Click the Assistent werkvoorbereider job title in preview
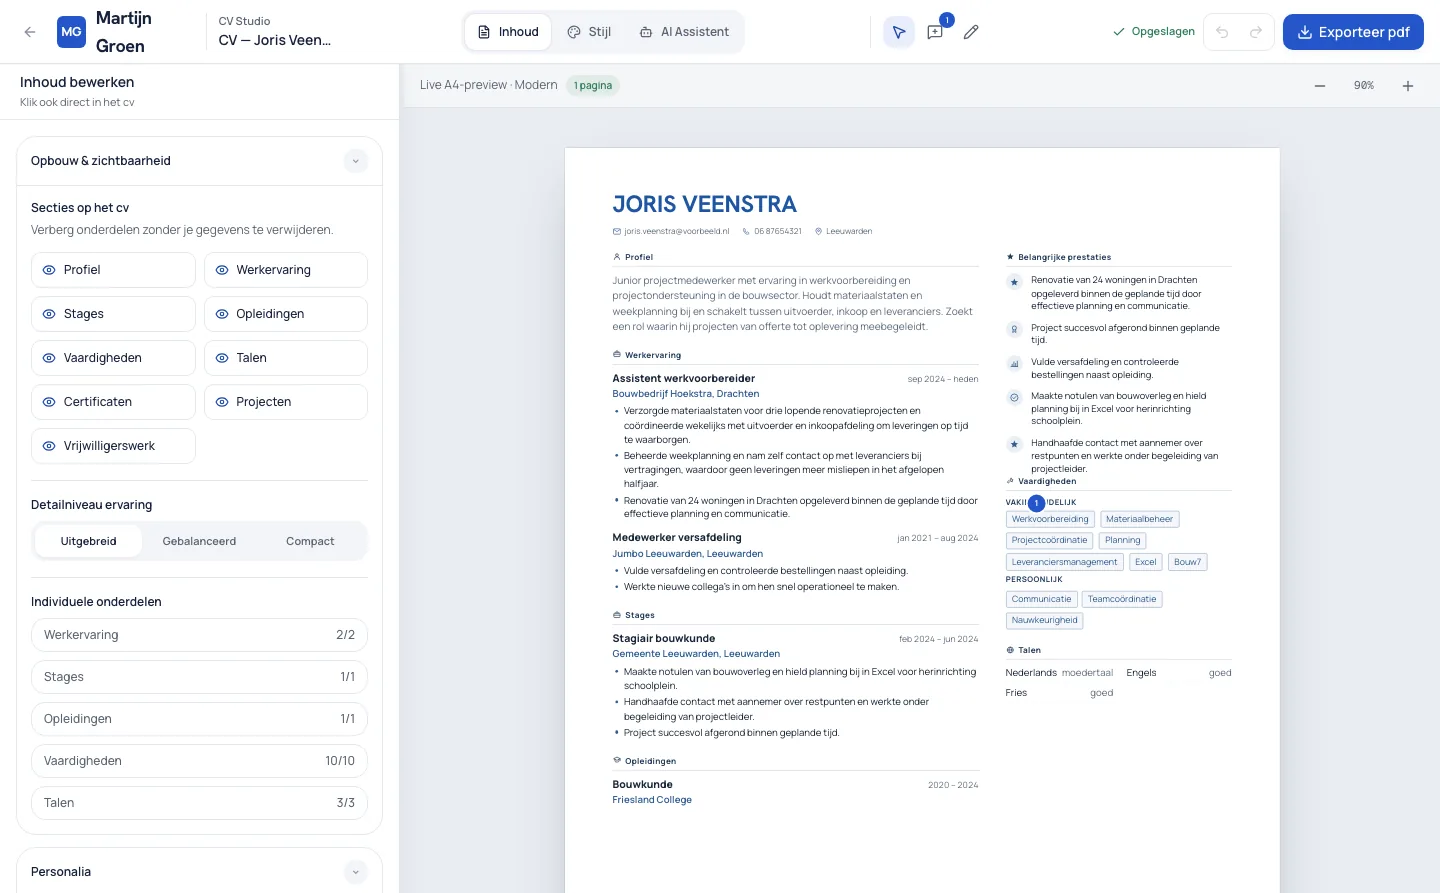 pyautogui.click(x=684, y=379)
